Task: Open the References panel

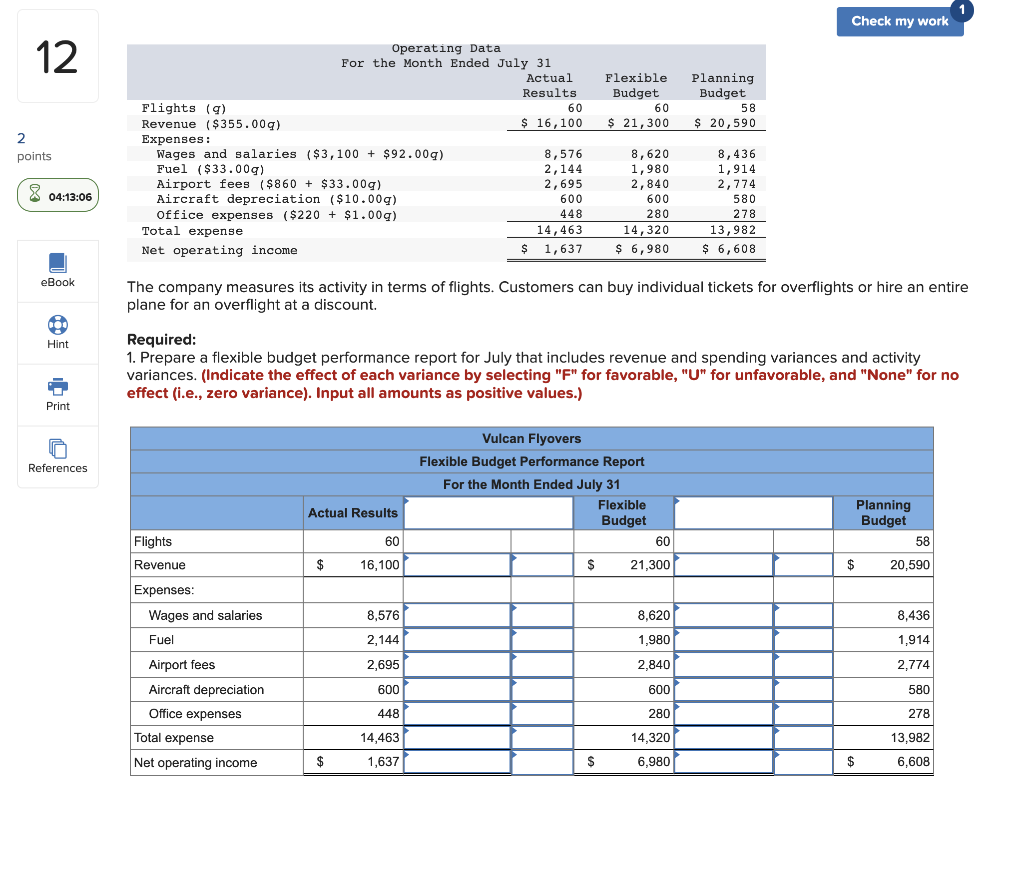Action: tap(57, 456)
